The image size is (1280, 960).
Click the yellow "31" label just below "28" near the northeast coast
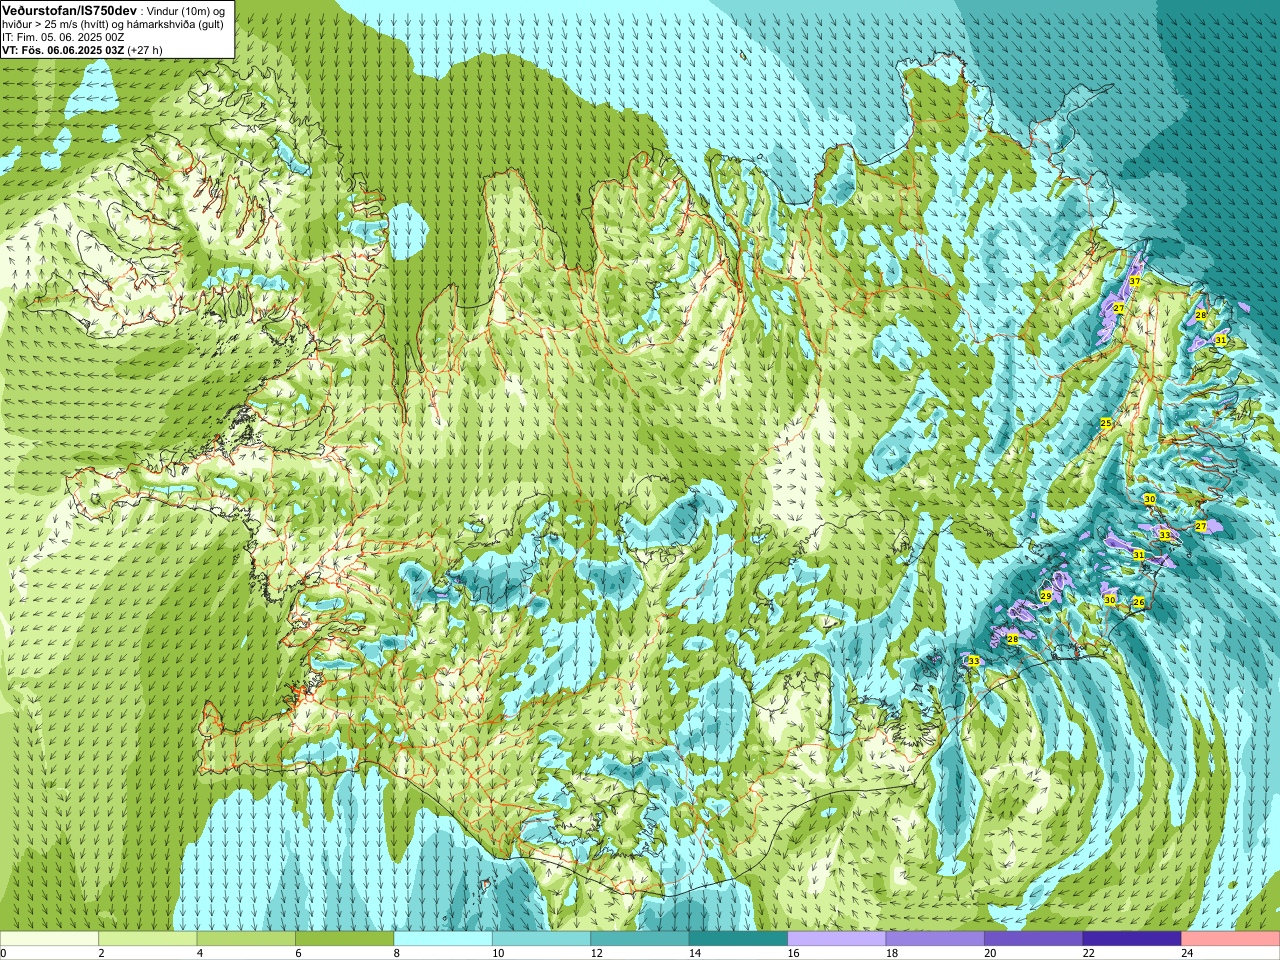(x=1221, y=340)
